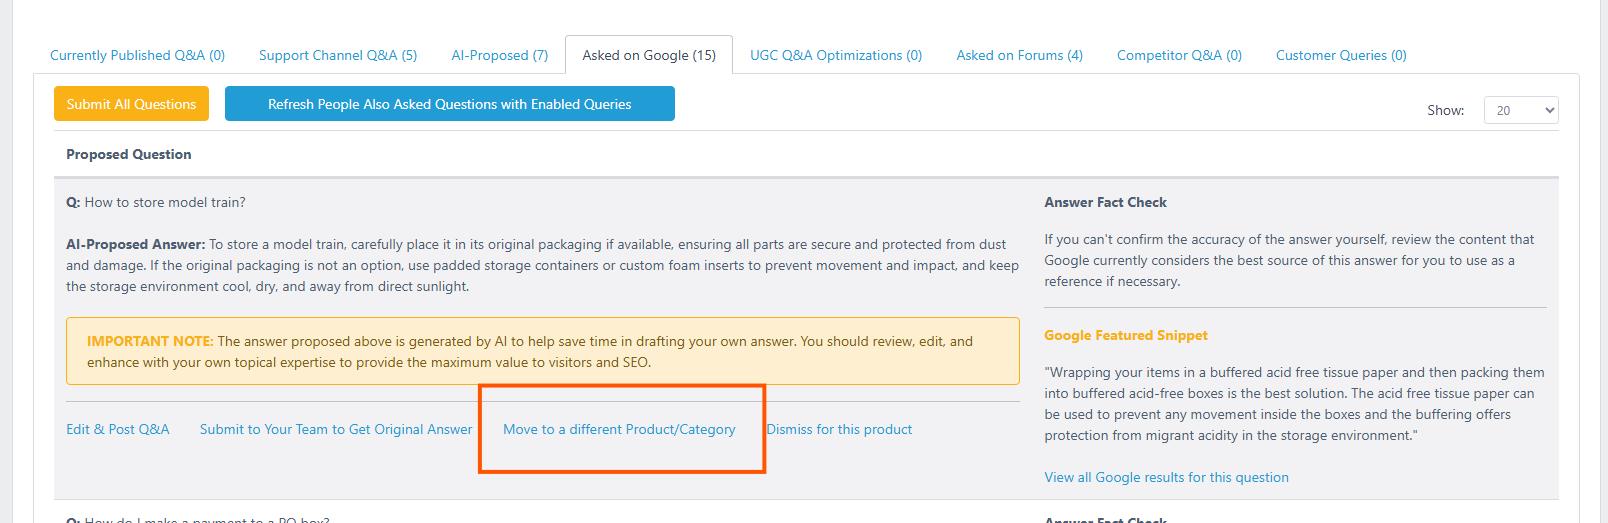Dismiss the question for this product
The height and width of the screenshot is (523, 1608).
(839, 429)
